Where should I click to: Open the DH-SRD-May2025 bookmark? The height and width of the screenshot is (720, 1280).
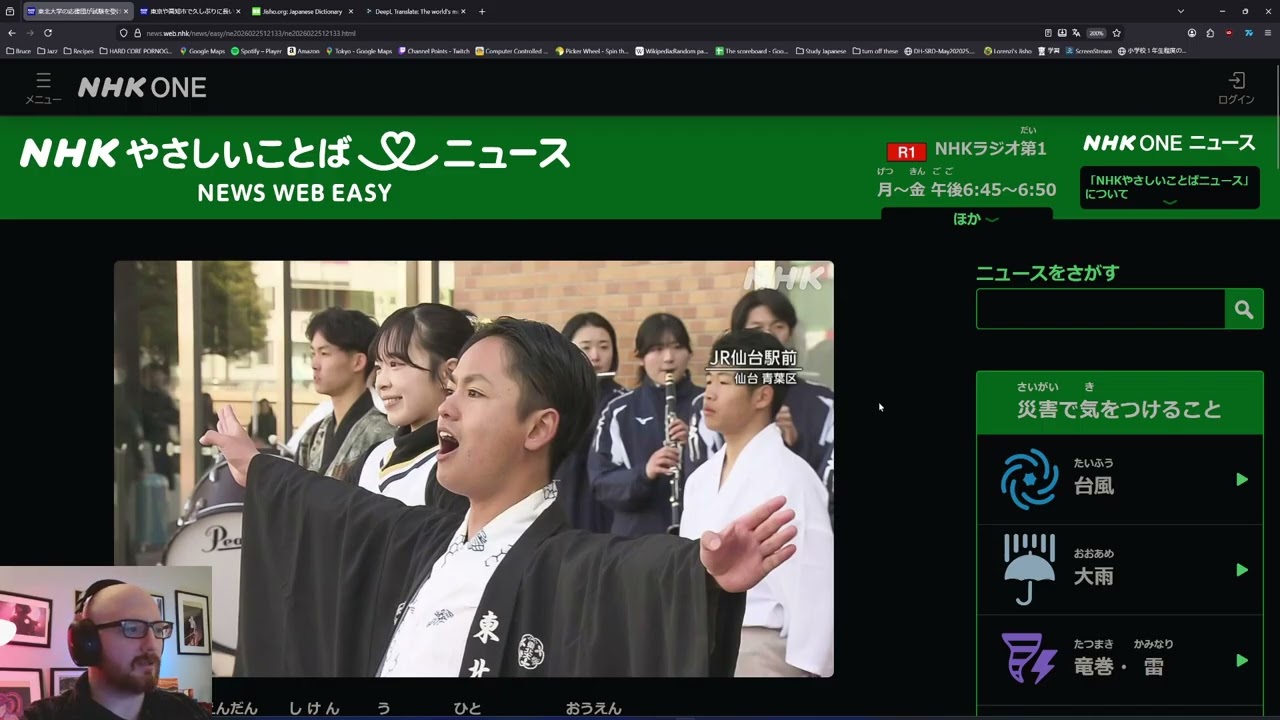[x=941, y=51]
